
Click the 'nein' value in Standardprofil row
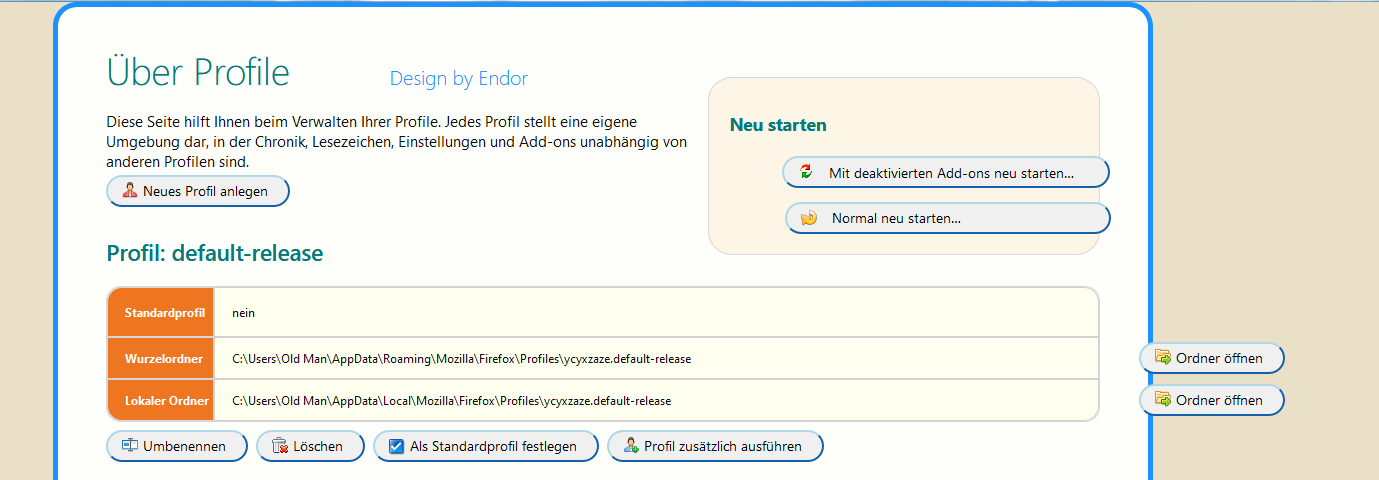(x=244, y=313)
